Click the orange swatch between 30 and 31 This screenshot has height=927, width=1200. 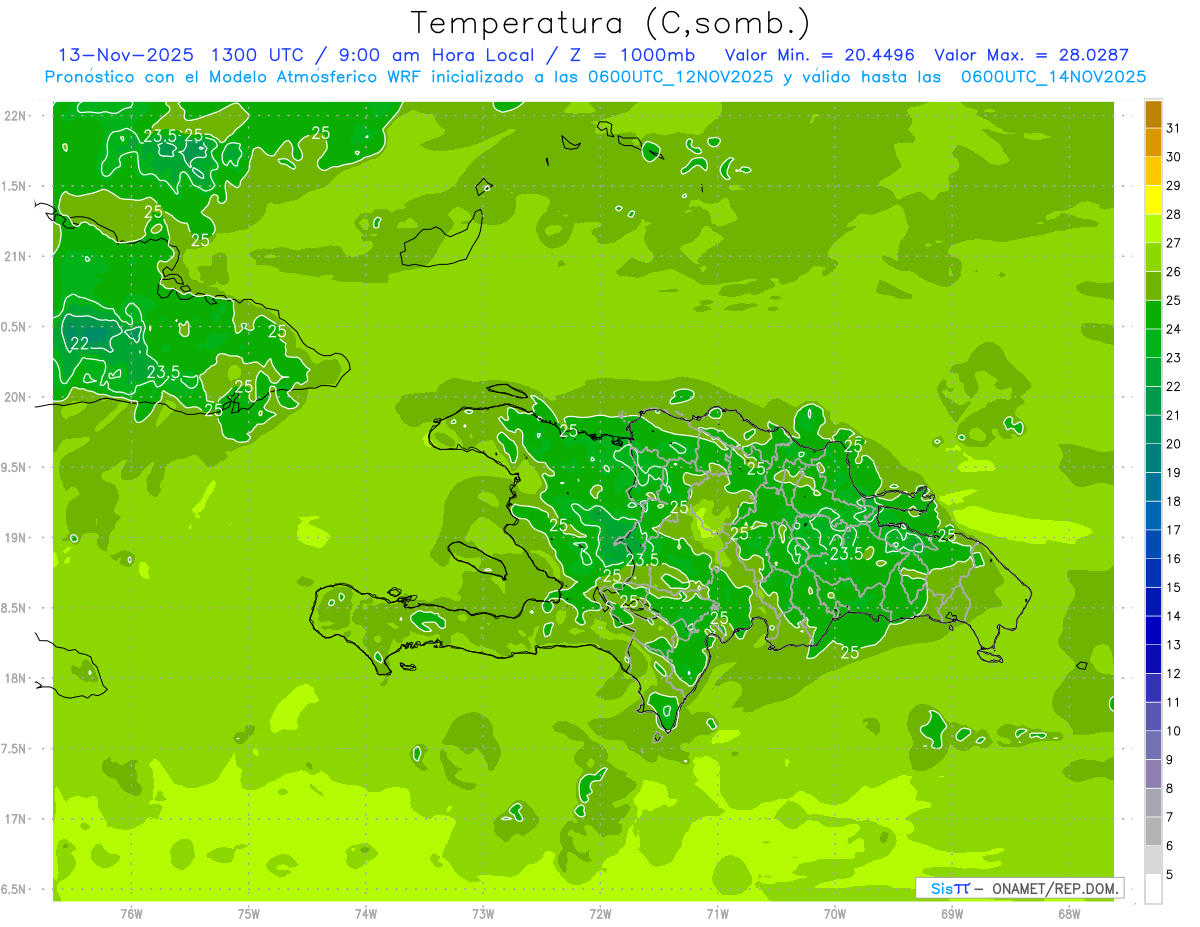(x=1153, y=143)
